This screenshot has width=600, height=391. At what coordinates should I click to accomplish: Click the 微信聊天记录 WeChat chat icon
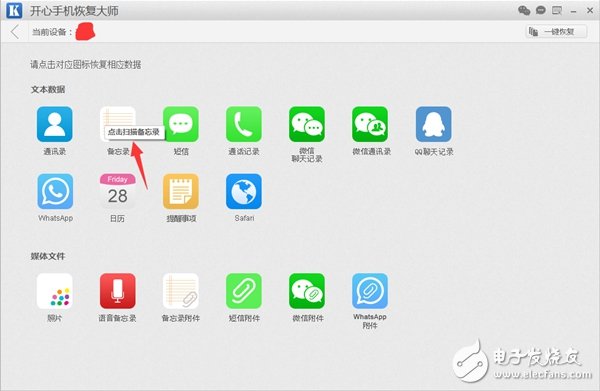[307, 124]
